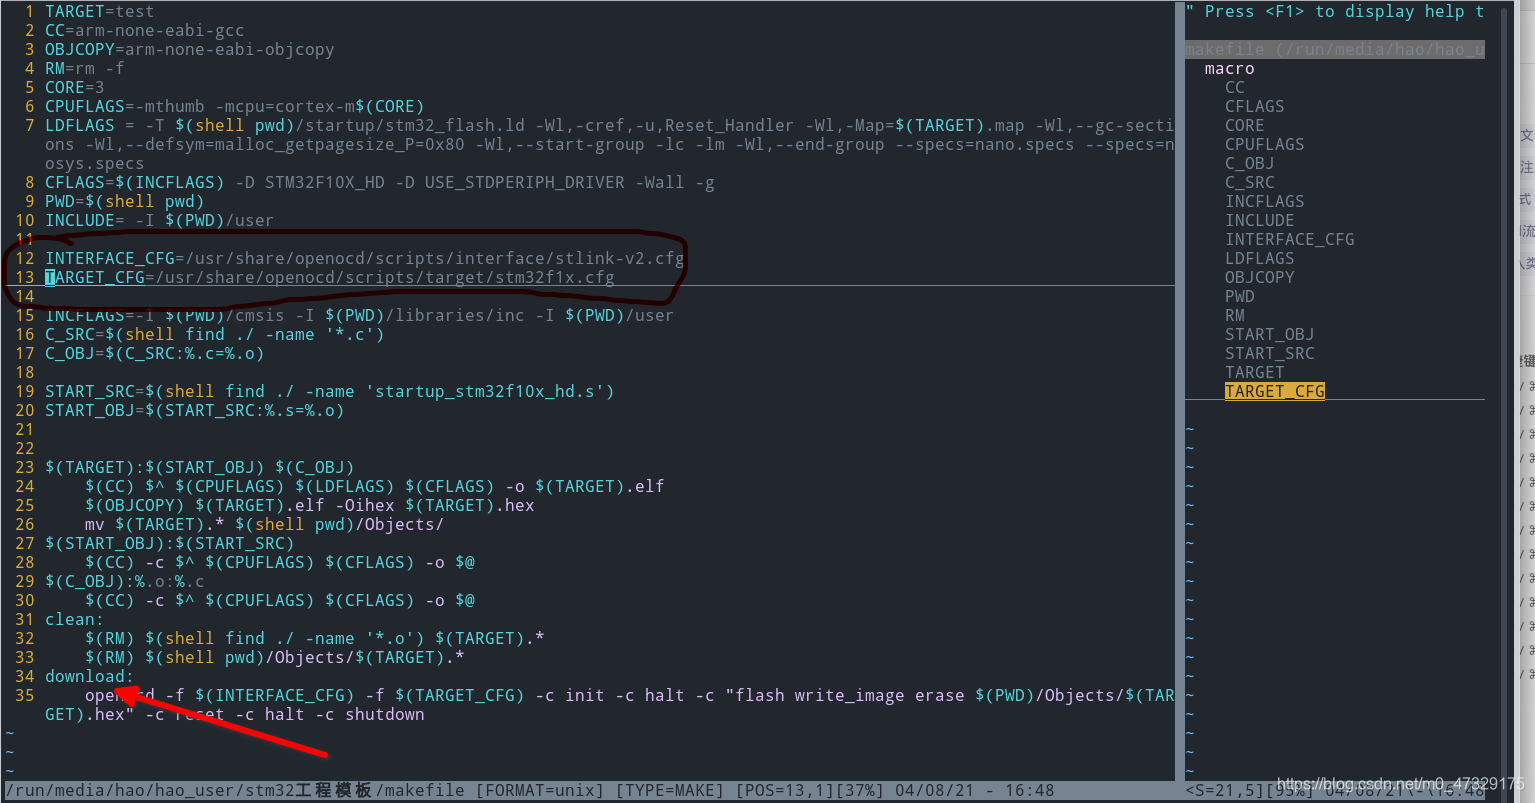Image resolution: width=1535 pixels, height=803 pixels.
Task: Click C_SRC shell find line
Action: pos(214,334)
